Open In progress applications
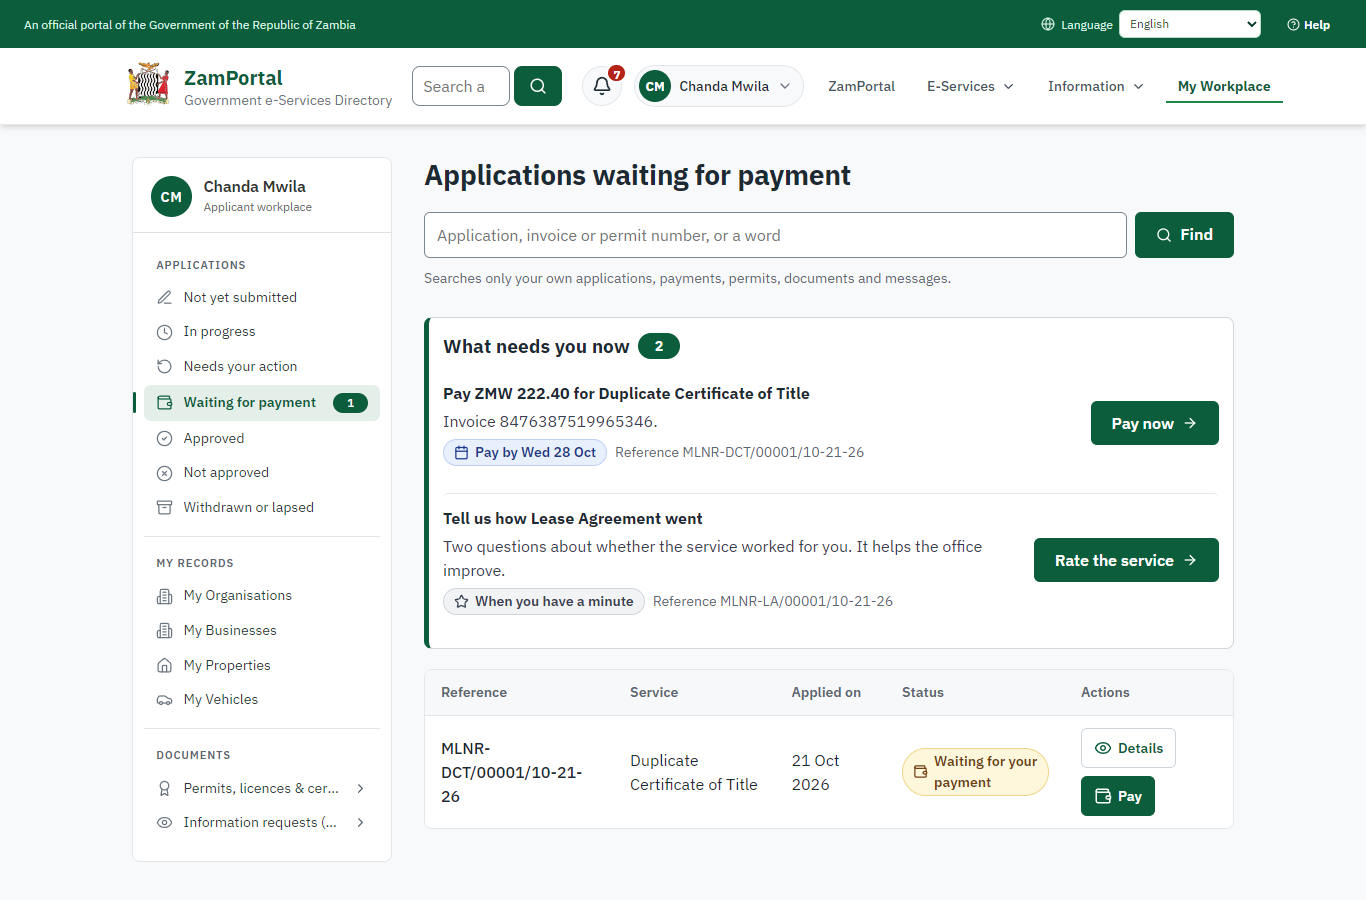 coord(262,332)
